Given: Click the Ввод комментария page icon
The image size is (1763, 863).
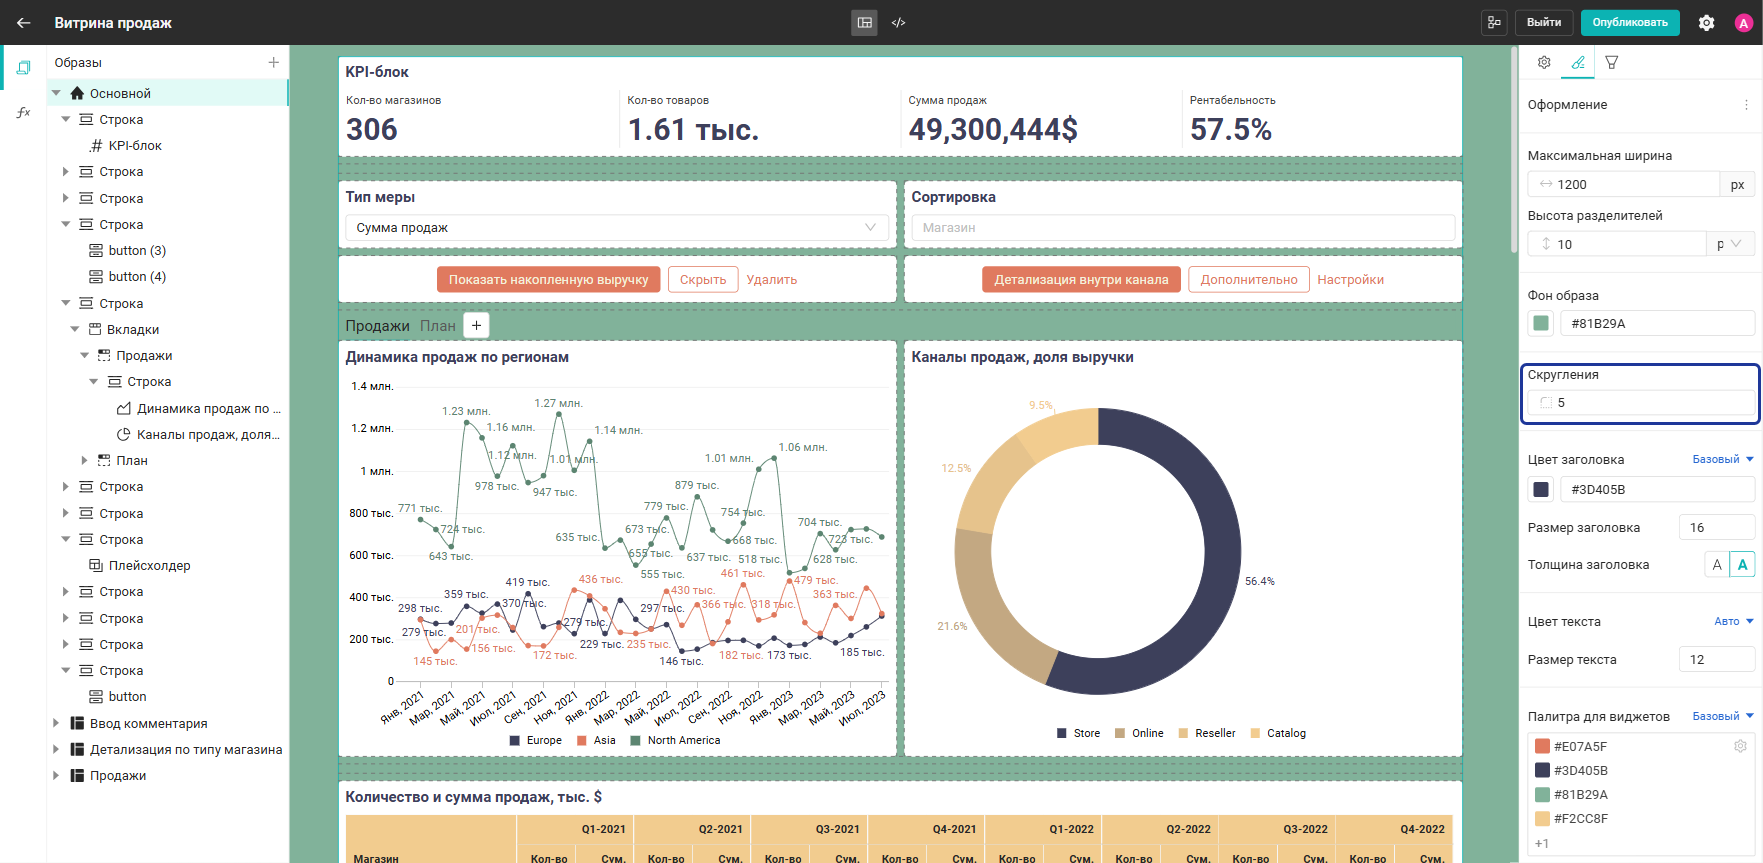Looking at the screenshot, I should pos(77,723).
